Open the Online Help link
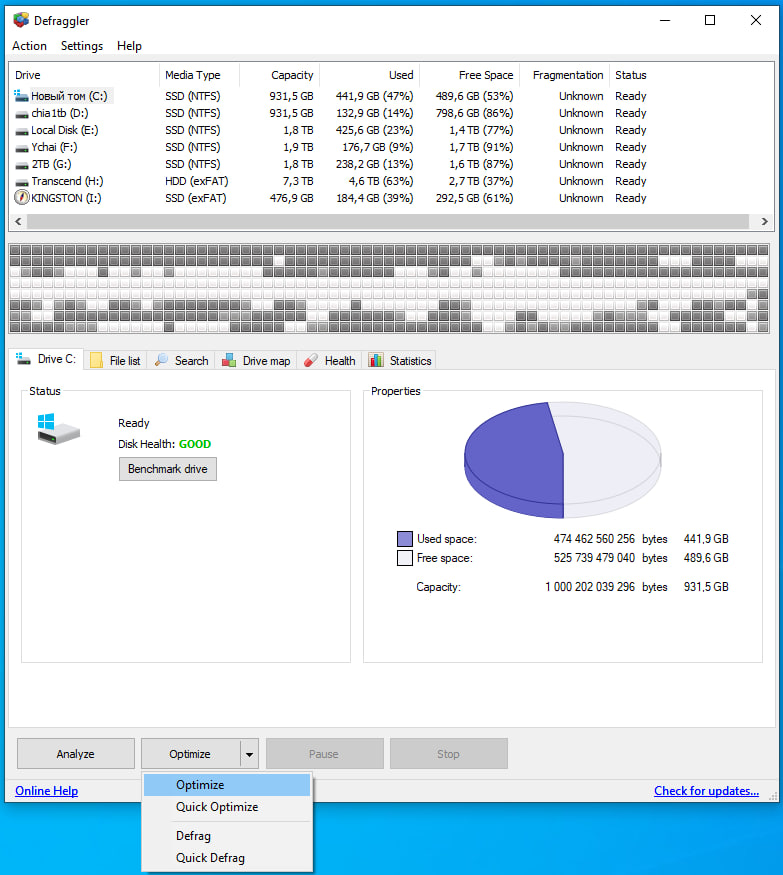783x875 pixels. (46, 791)
